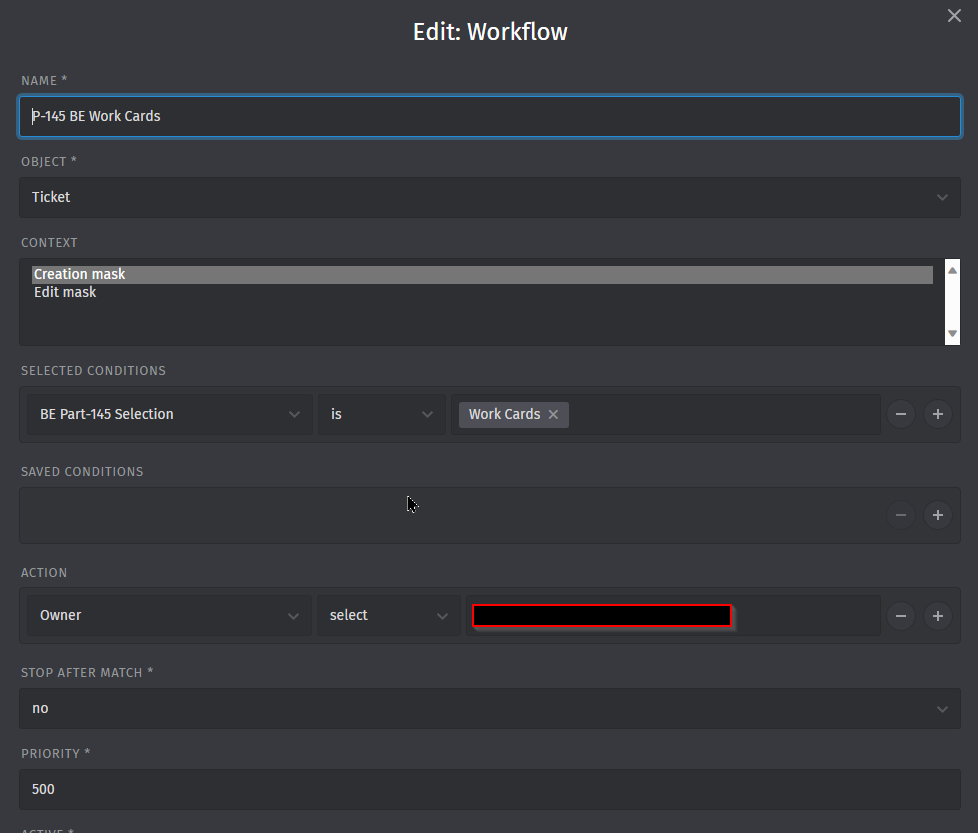Click Context list scroll down arrow
Screen dimensions: 978x833
click(952, 334)
